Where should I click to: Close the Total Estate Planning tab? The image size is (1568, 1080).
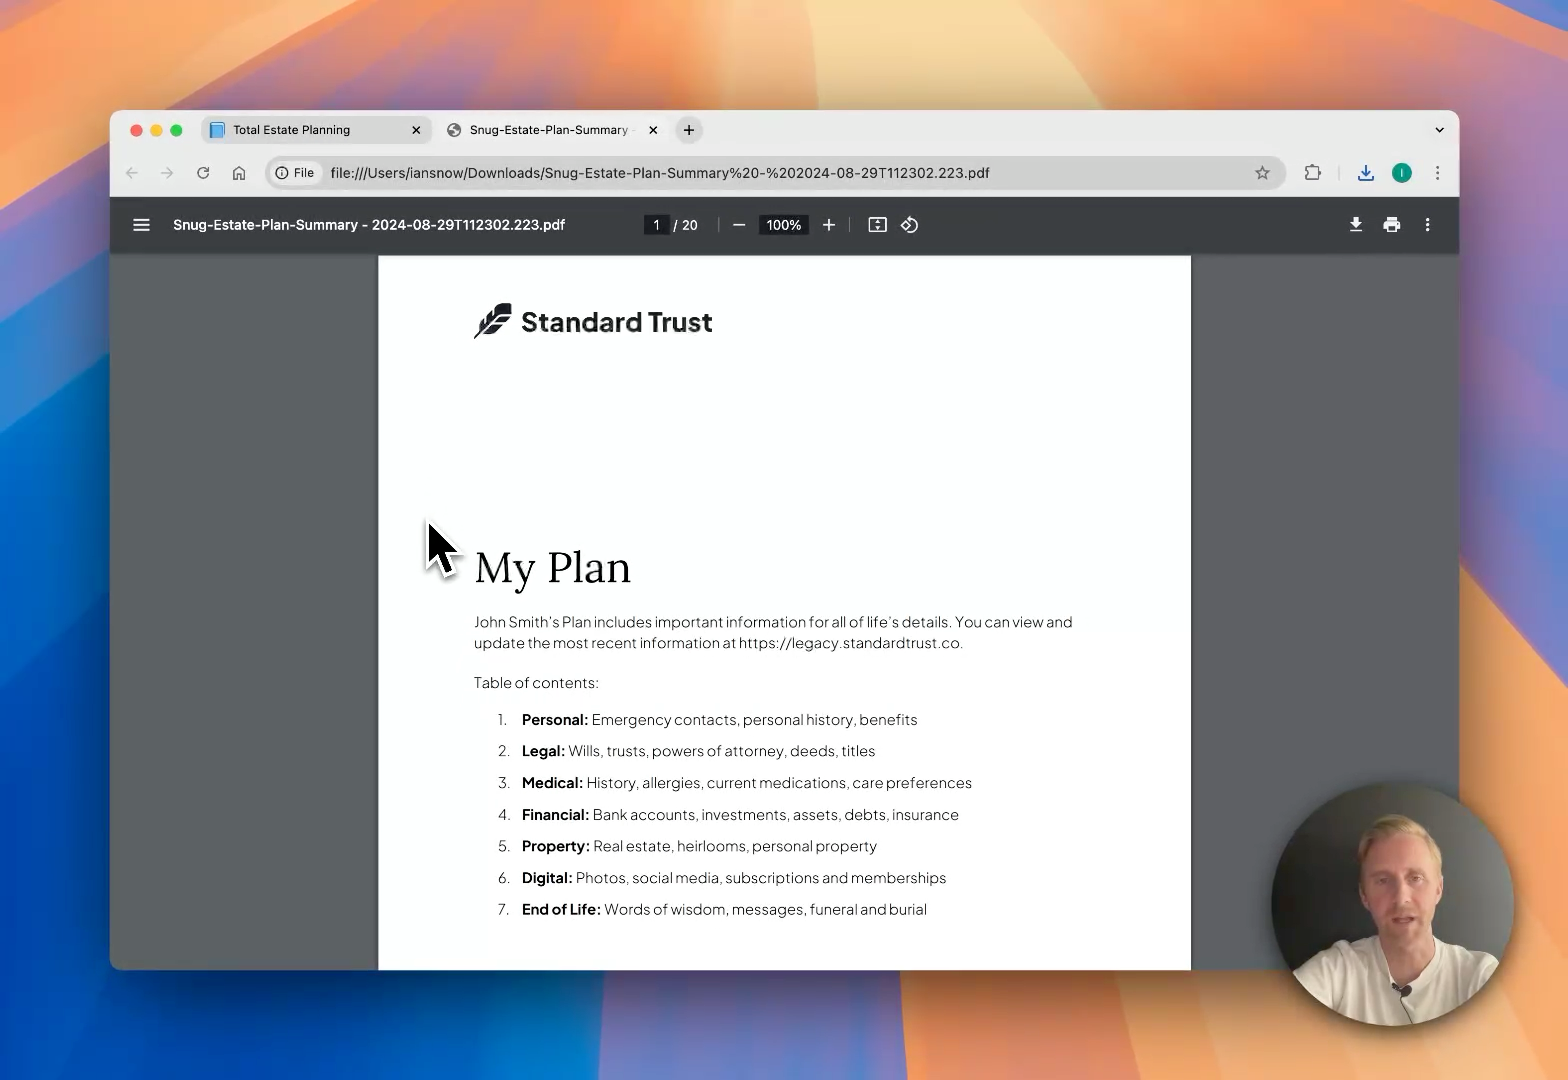point(416,130)
